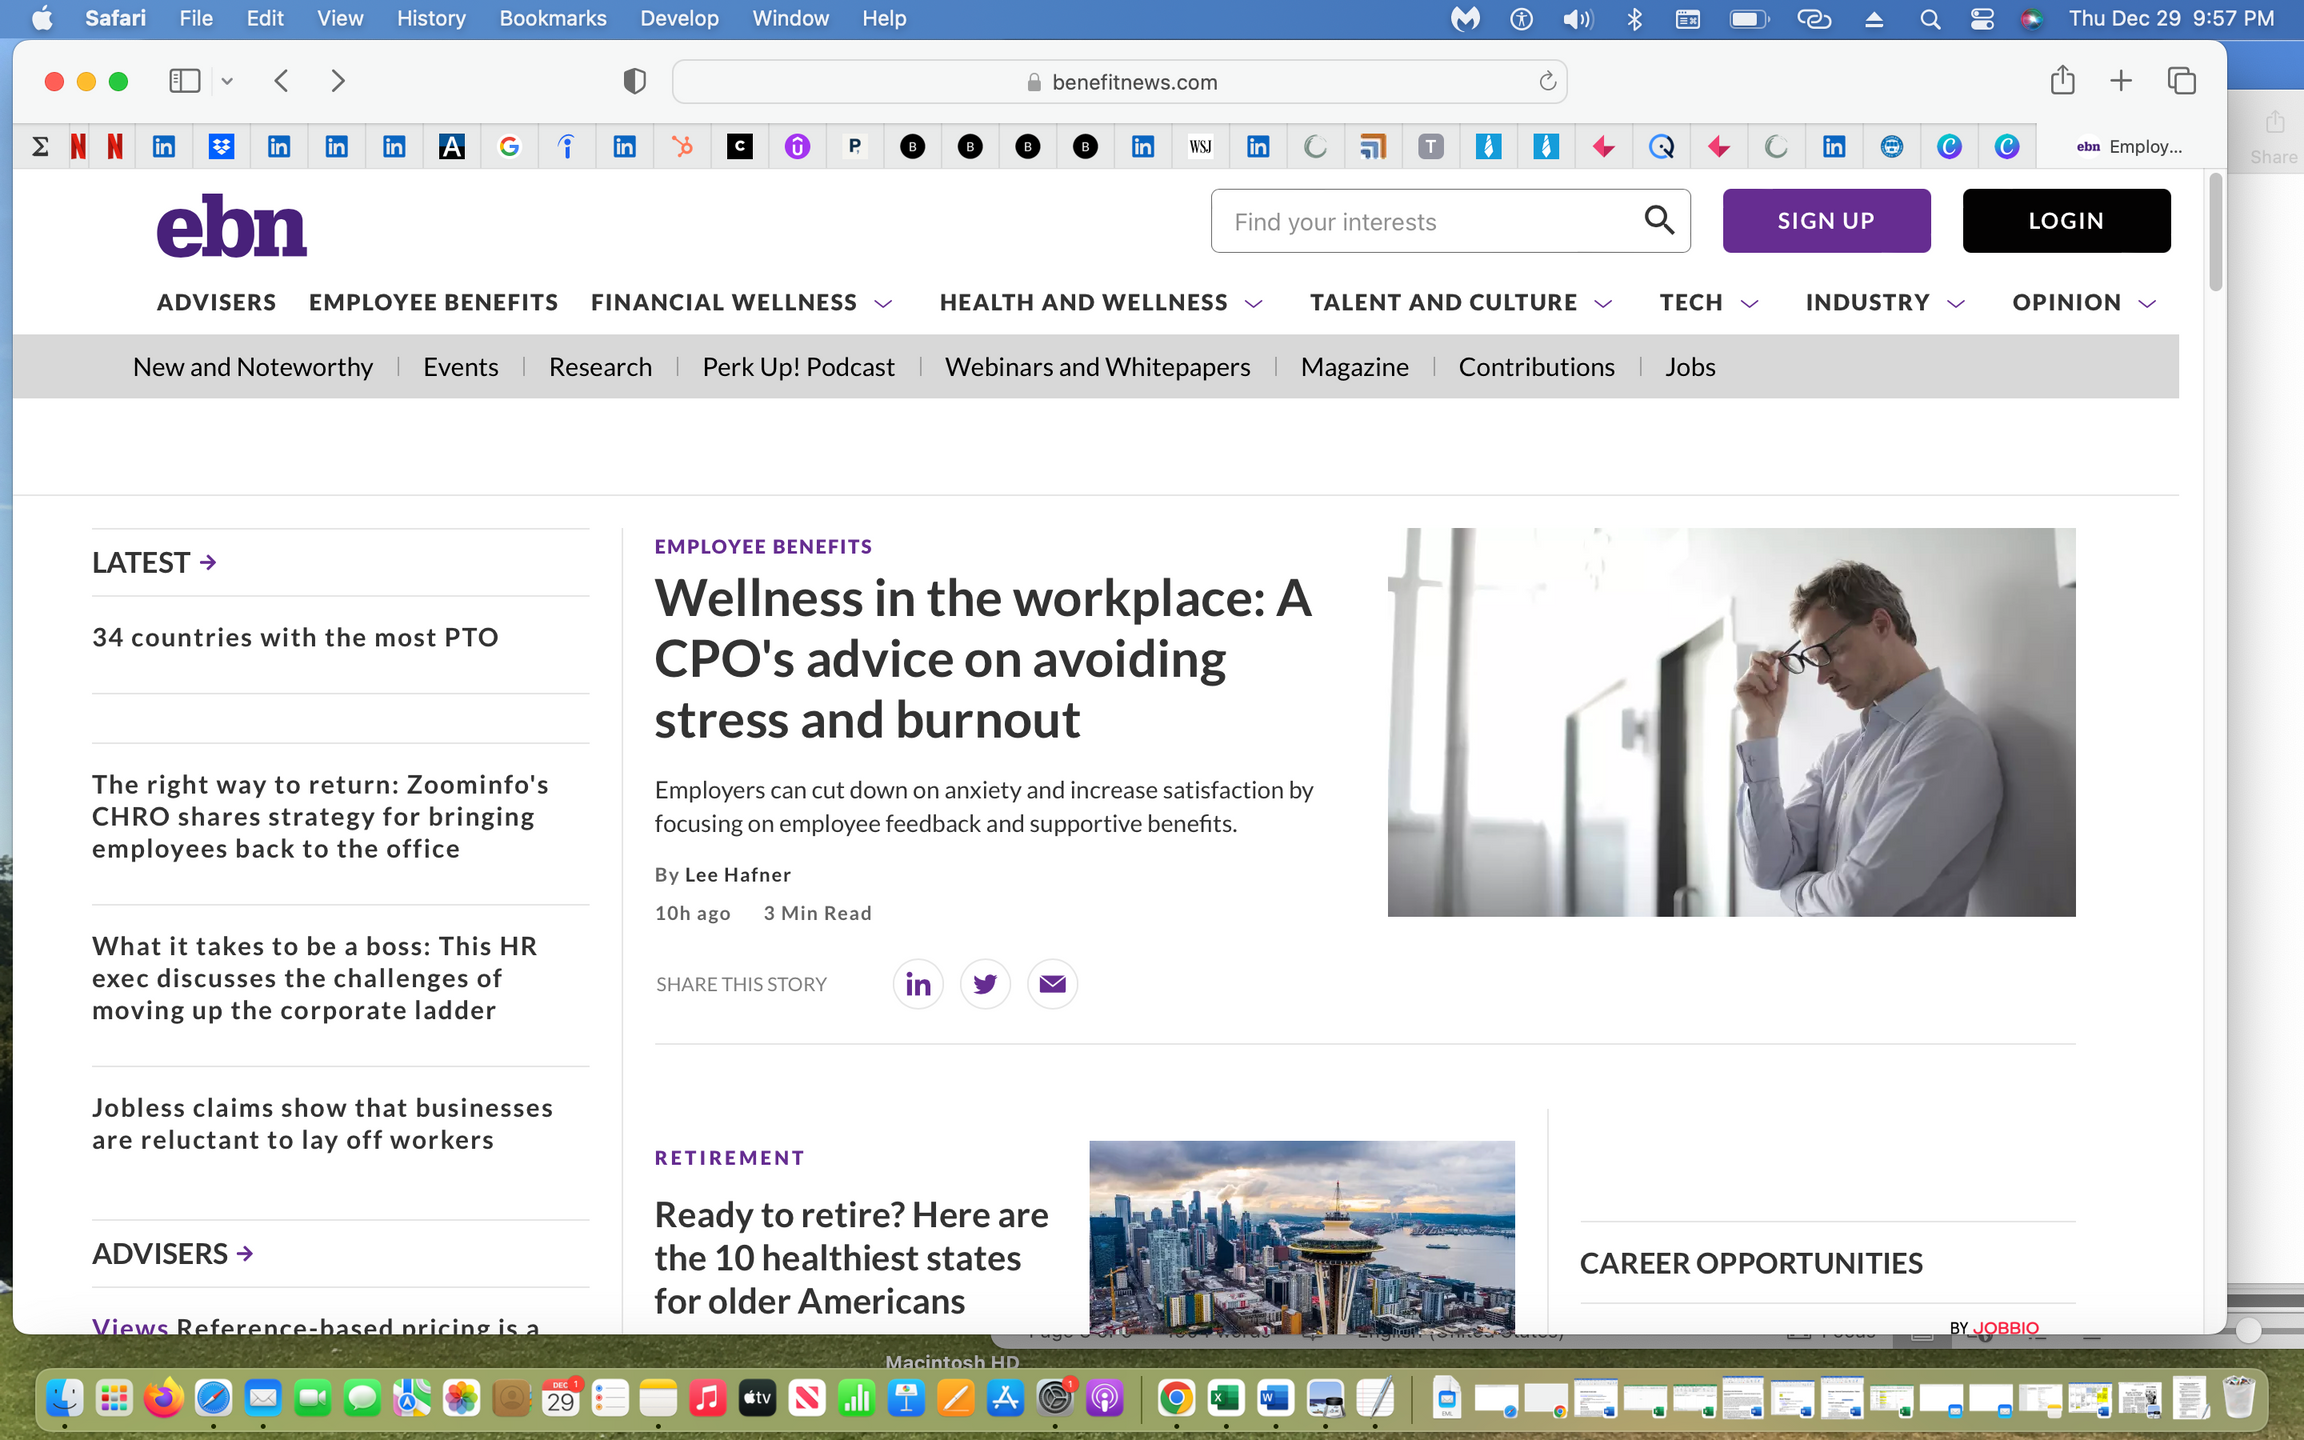Open the Bookmarks menu
The height and width of the screenshot is (1440, 2304).
coord(552,19)
